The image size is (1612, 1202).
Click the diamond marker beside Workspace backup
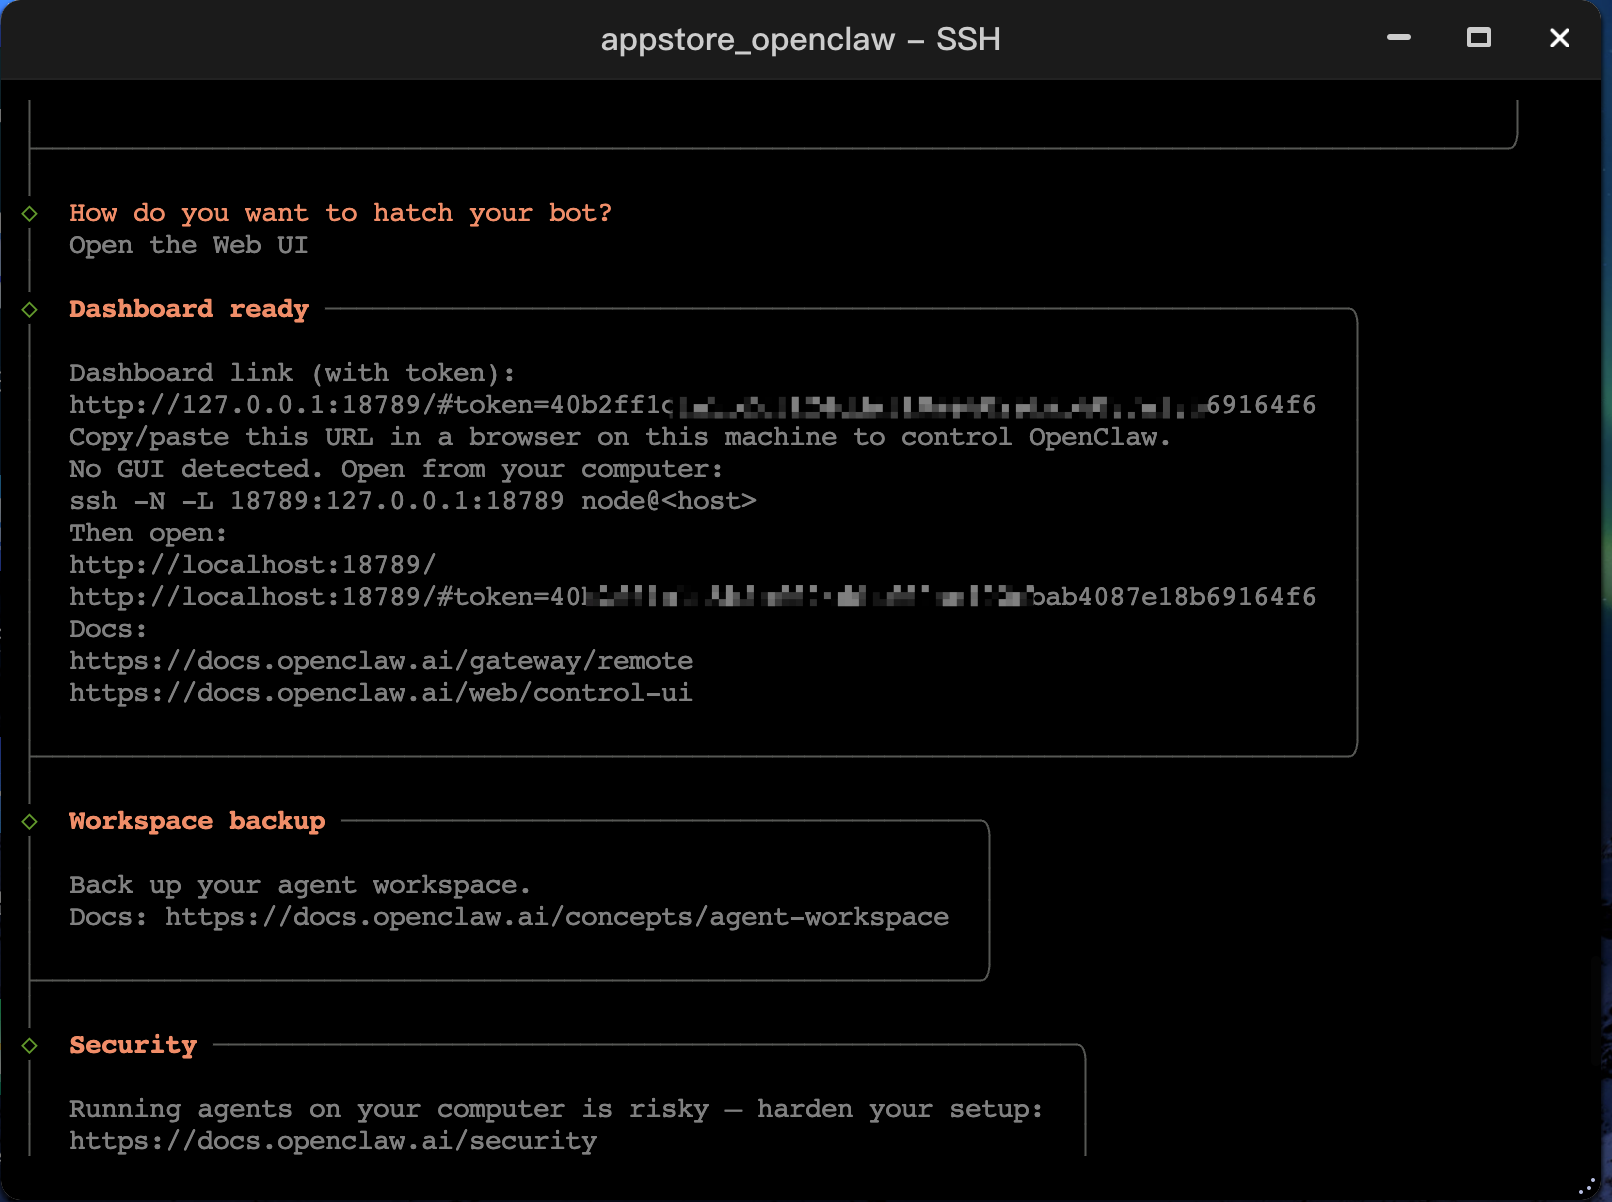coord(30,821)
